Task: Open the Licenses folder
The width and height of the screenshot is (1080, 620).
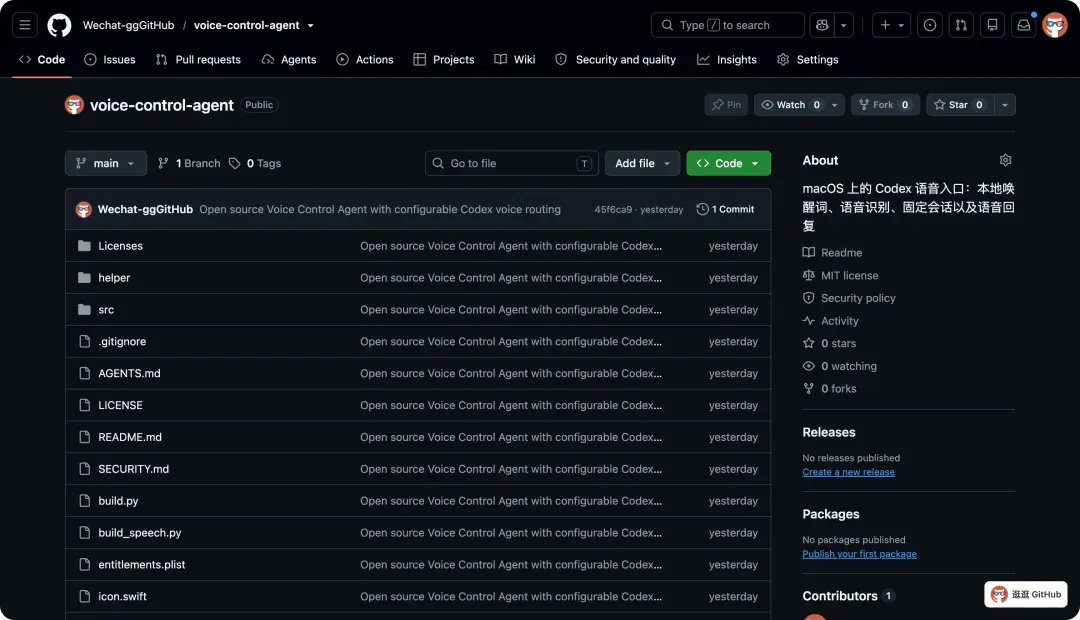Action: tap(121, 246)
